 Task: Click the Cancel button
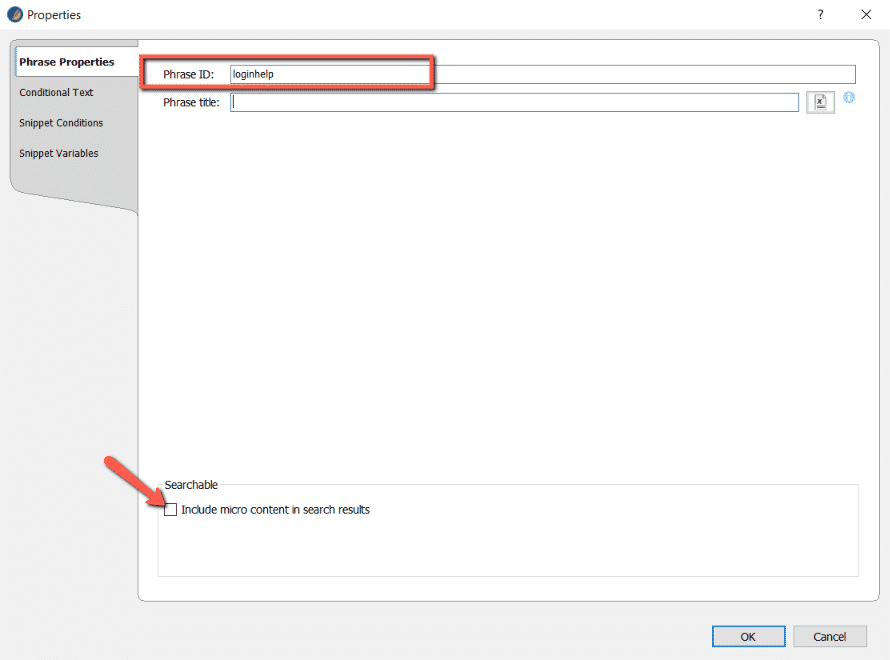click(x=830, y=636)
